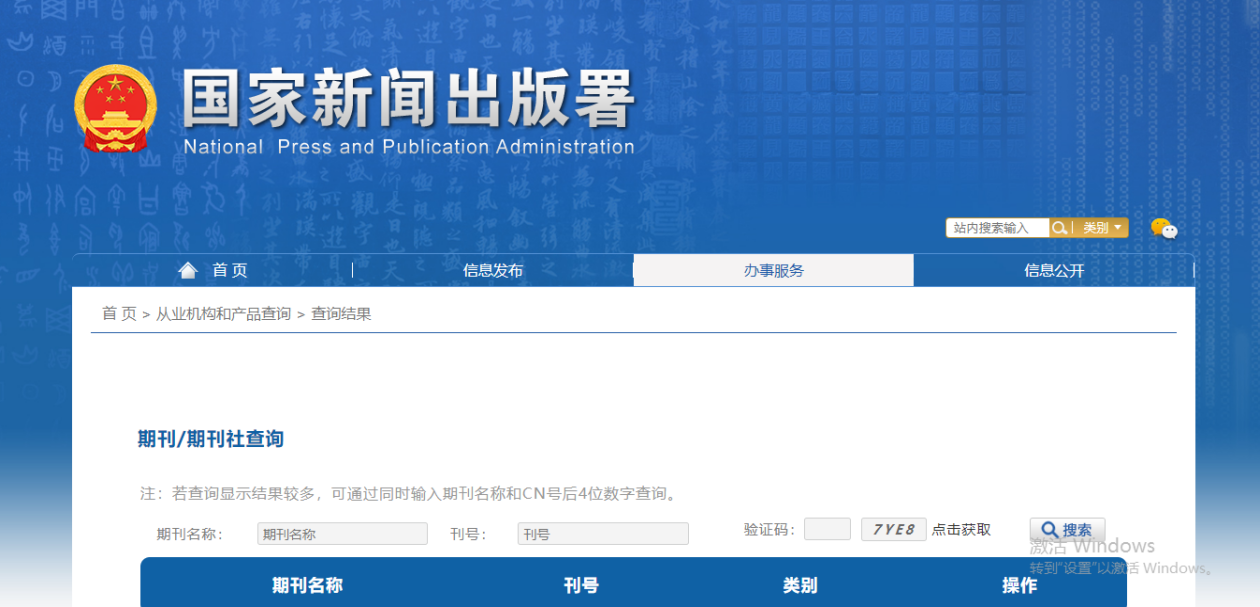Refresh the 7YE8 captcha image
This screenshot has width=1260, height=607.
(893, 529)
